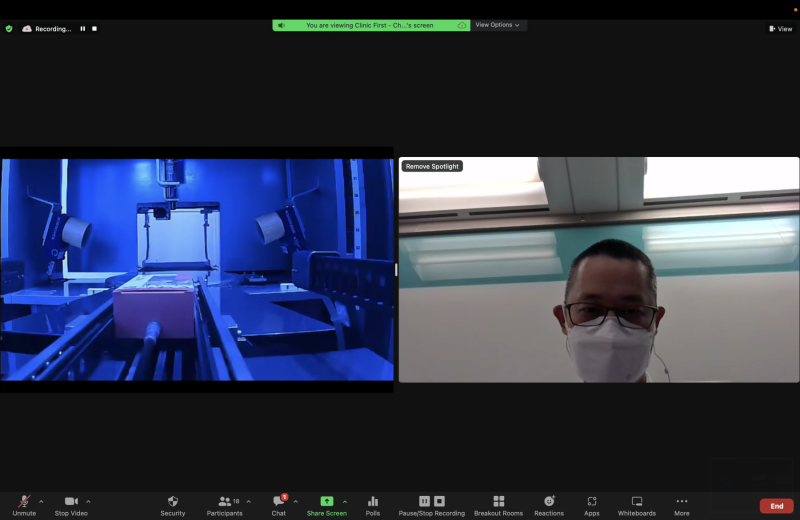Expand the Share Screen options arrow
This screenshot has height=520, width=800.
[345, 502]
